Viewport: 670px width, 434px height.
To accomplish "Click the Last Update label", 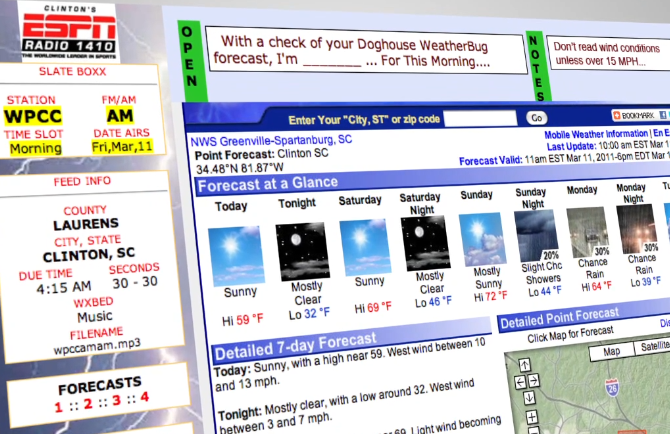I will coord(571,147).
